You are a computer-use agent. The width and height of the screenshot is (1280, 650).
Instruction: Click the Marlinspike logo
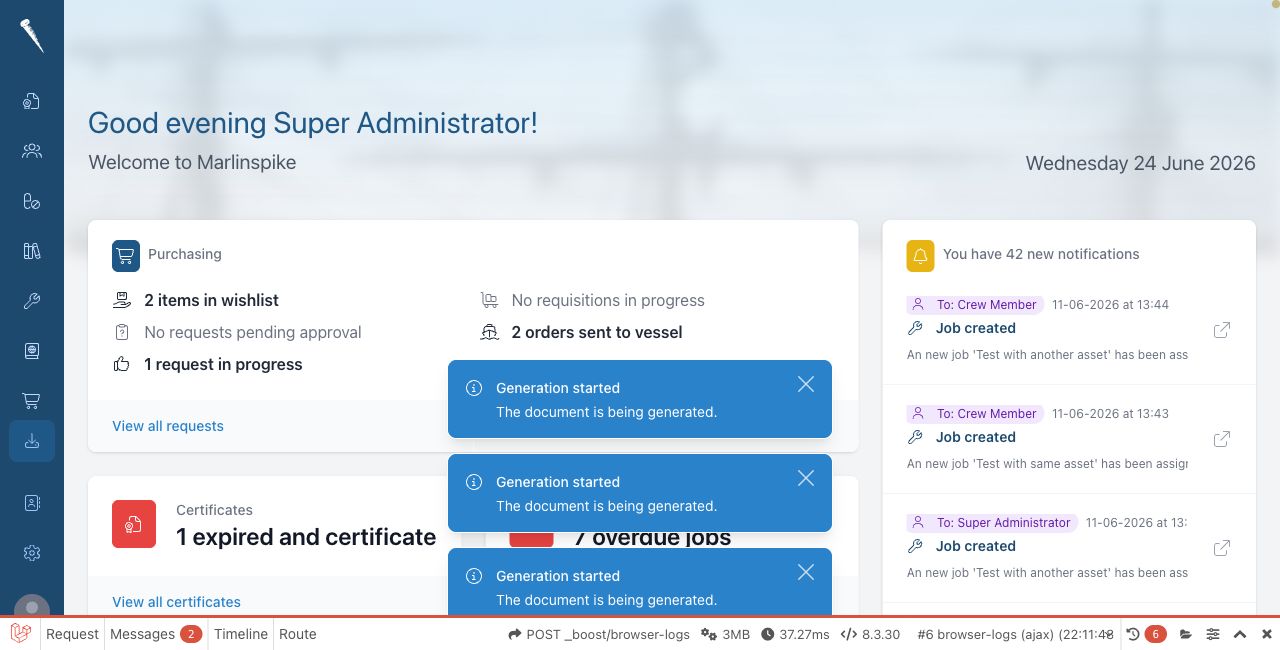32,36
